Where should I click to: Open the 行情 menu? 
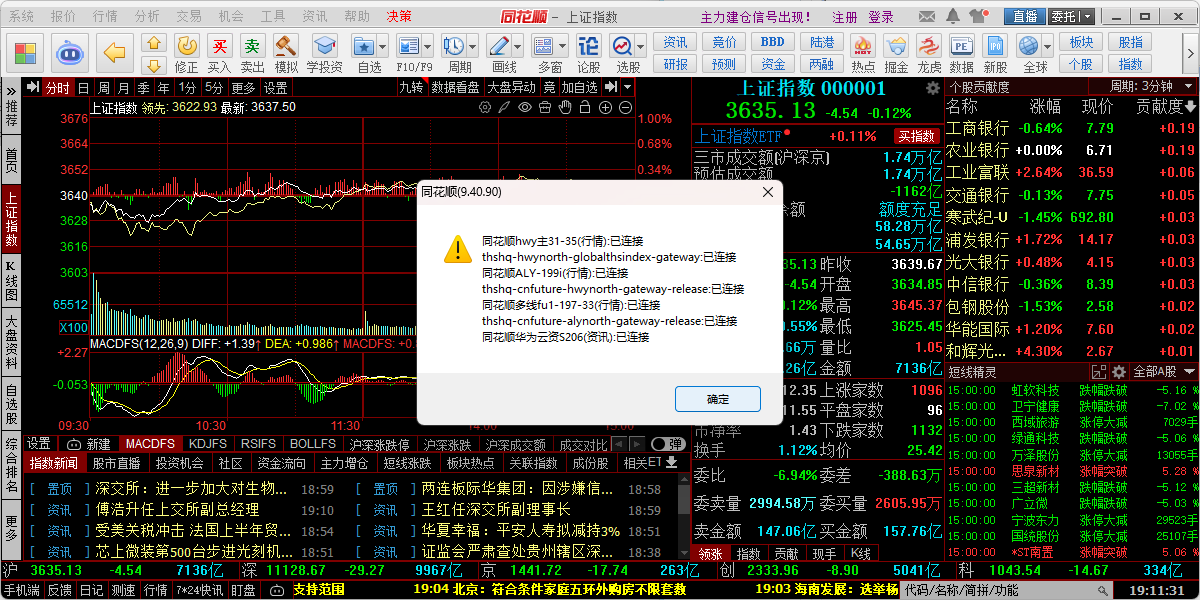pyautogui.click(x=105, y=16)
